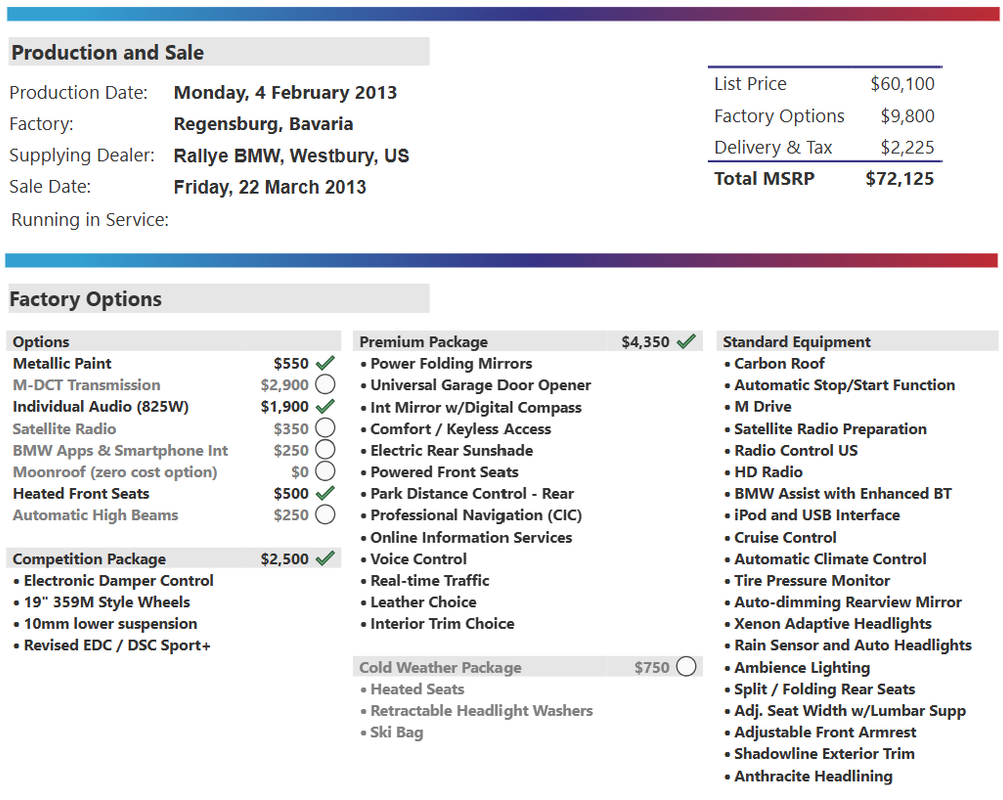Click dealer 'Rallye BMW, Westbury, US'
Image resolution: width=1003 pixels, height=800 pixels.
point(292,155)
